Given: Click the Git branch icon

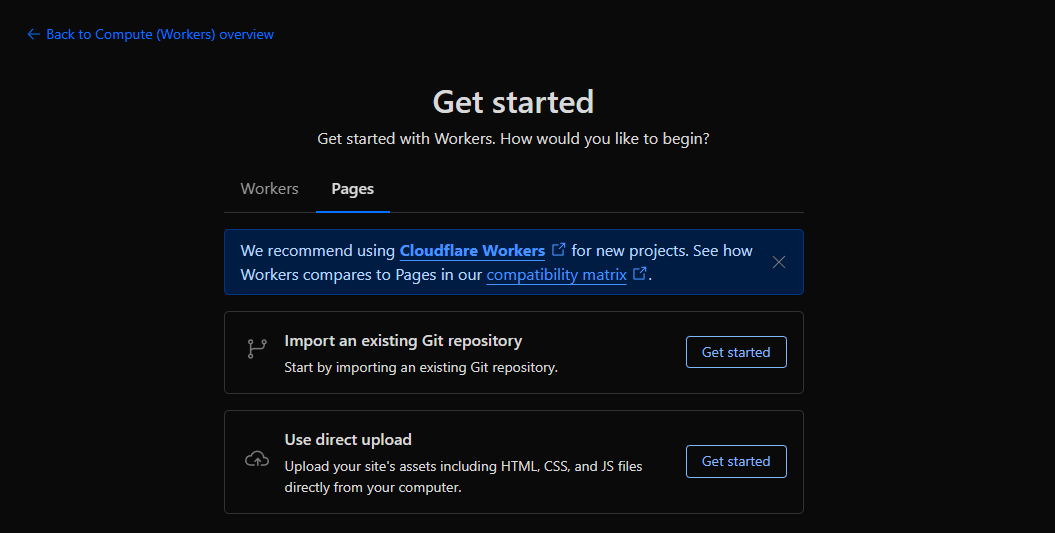Looking at the screenshot, I should (x=257, y=349).
